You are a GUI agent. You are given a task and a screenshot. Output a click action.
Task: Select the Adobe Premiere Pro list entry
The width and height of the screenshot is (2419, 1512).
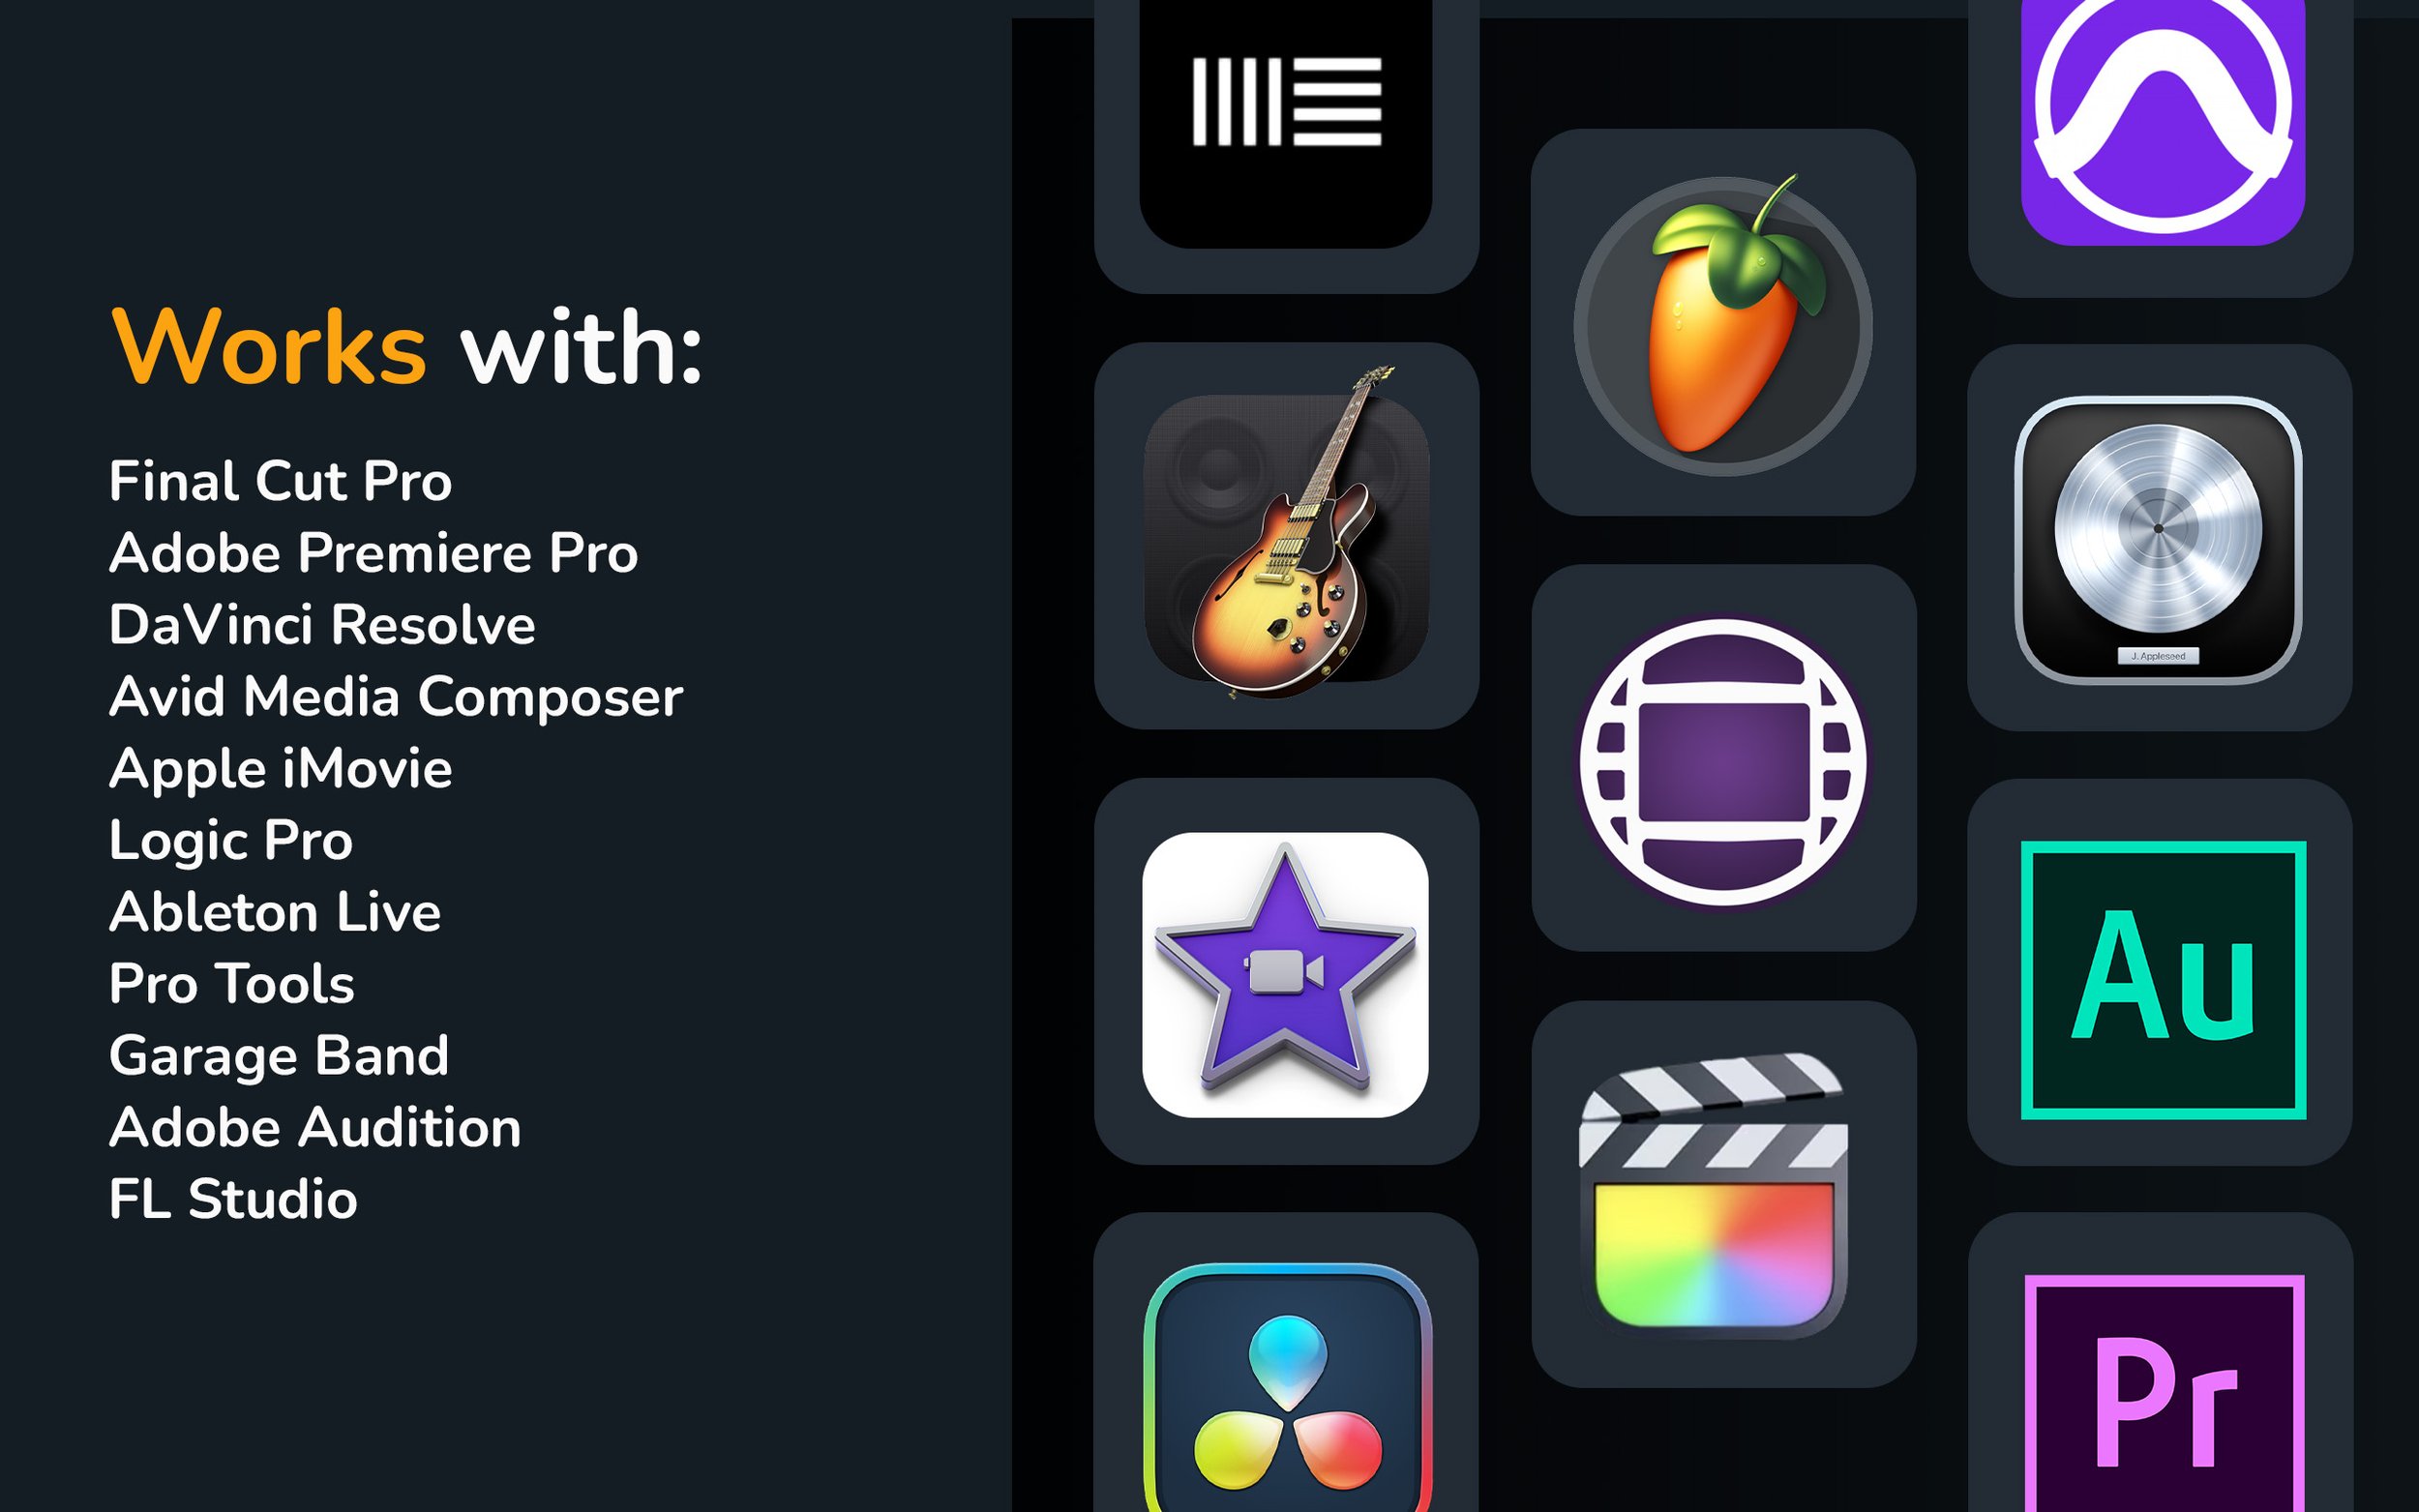pos(373,553)
